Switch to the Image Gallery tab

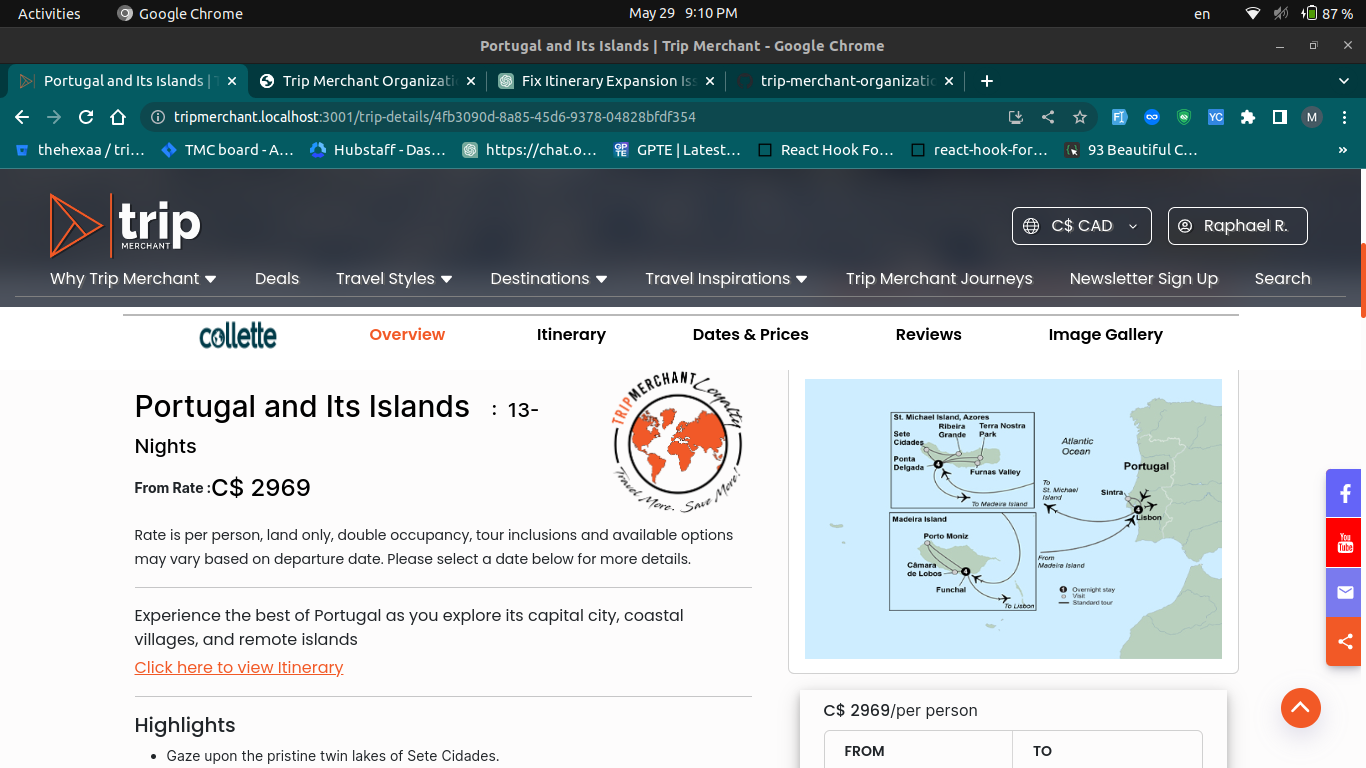pos(1105,335)
